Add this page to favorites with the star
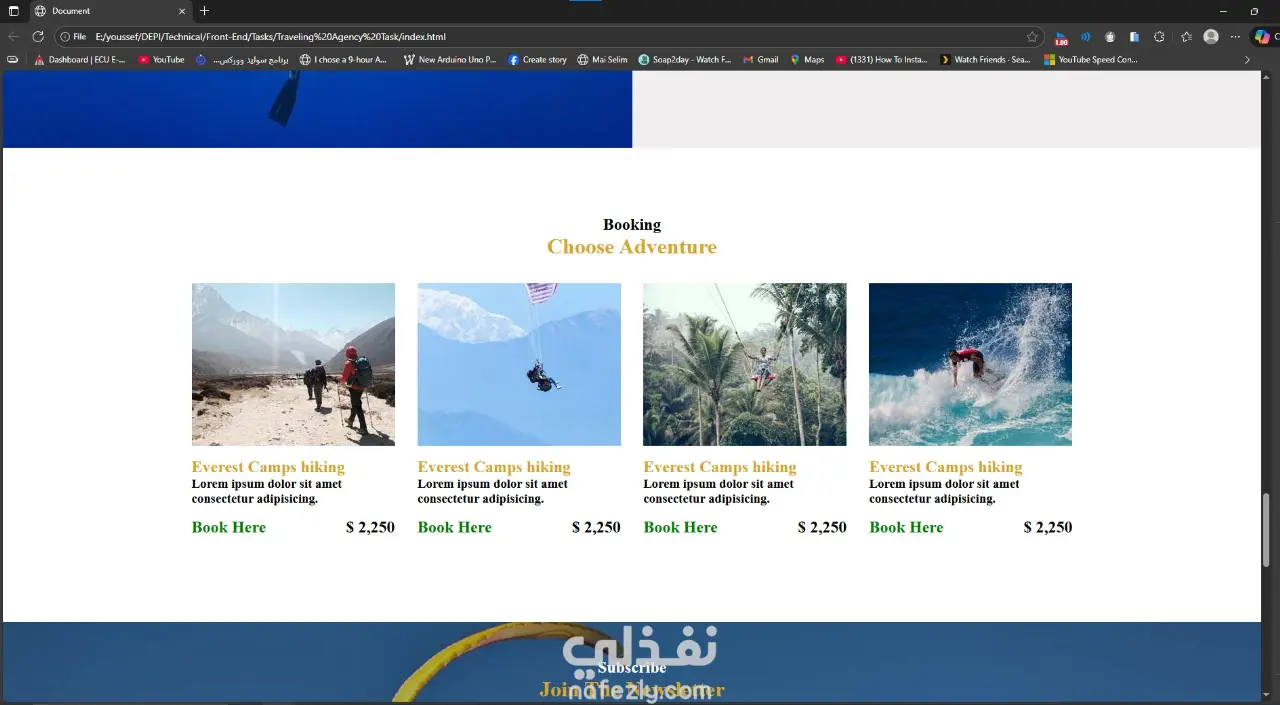 [x=1032, y=36]
